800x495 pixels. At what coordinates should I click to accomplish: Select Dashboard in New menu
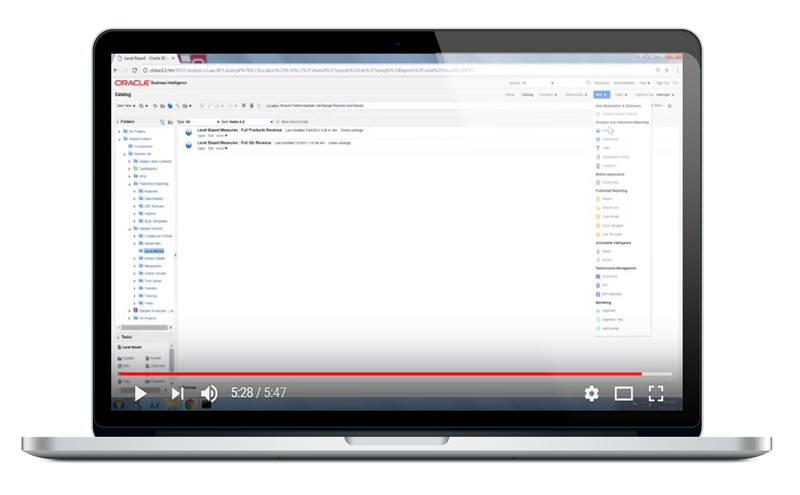pos(609,139)
